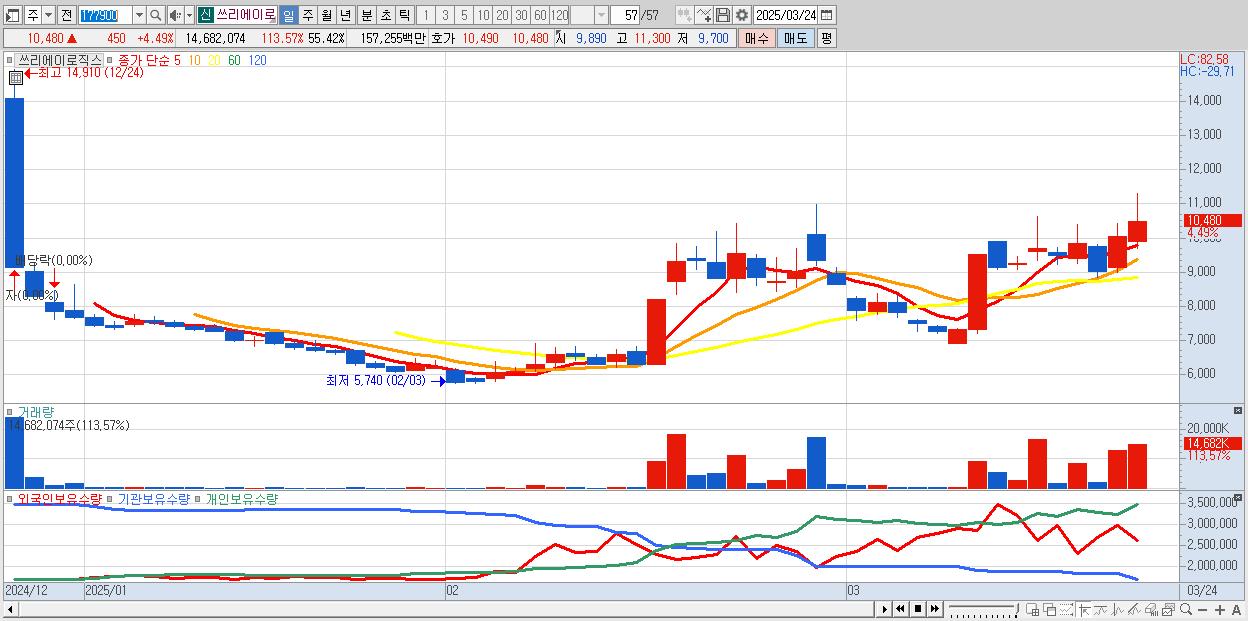Image resolution: width=1248 pixels, height=621 pixels.
Task: Click the green 신 badge icon
Action: (206, 15)
